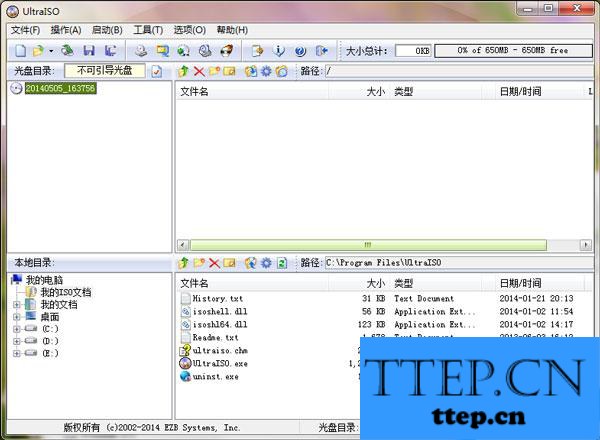
Task: Click the boot file icon next to 不可引导光盘
Action: (x=157, y=71)
